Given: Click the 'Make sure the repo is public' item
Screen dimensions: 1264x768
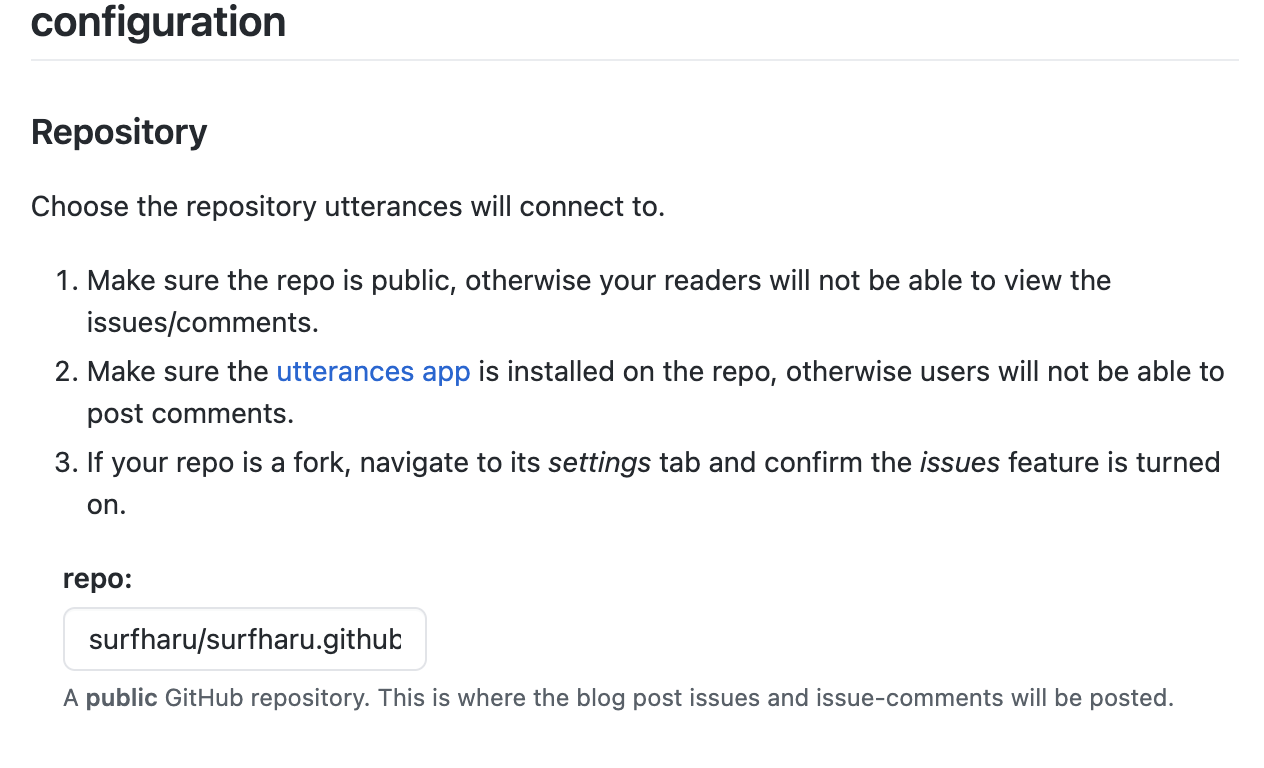Looking at the screenshot, I should point(598,280).
